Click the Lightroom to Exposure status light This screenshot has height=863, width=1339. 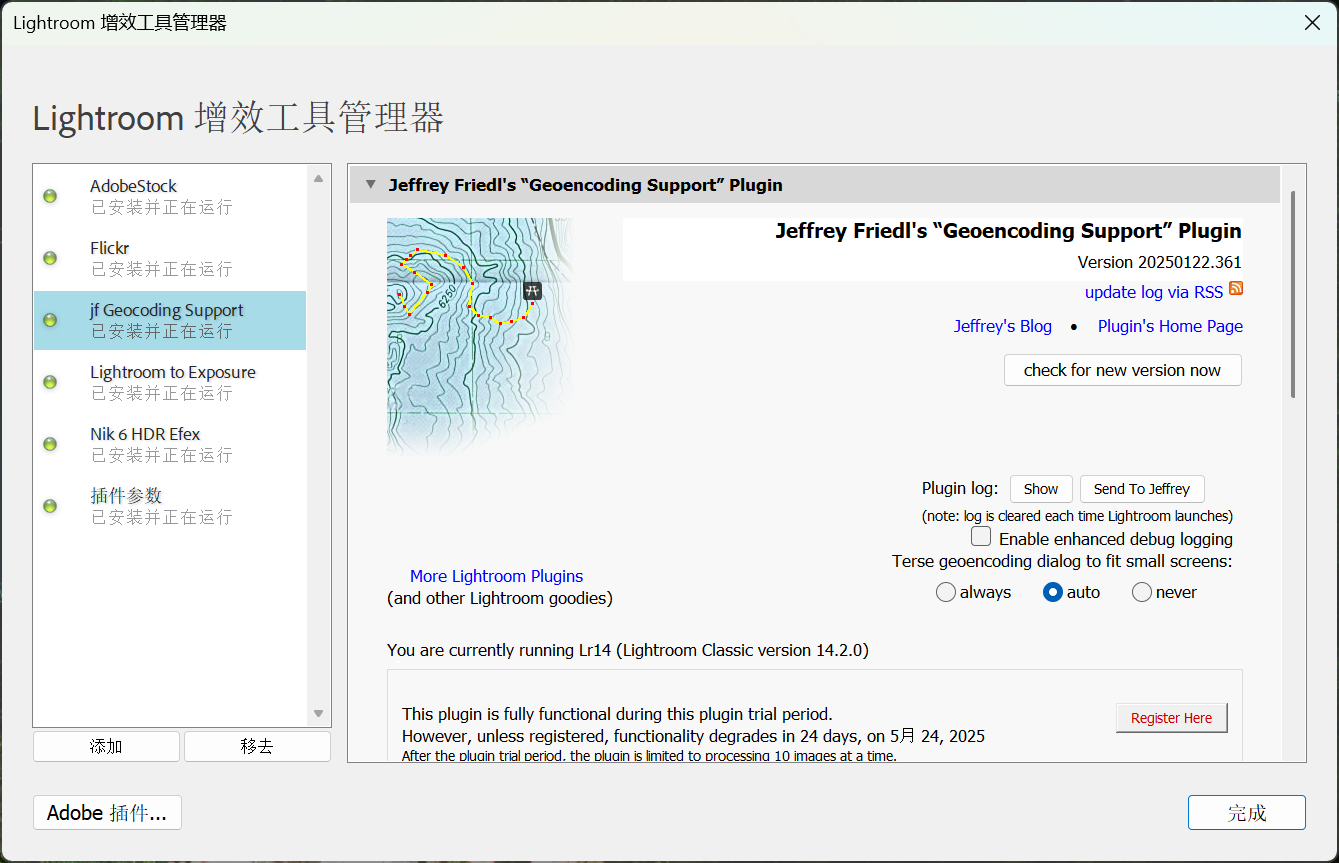(50, 382)
